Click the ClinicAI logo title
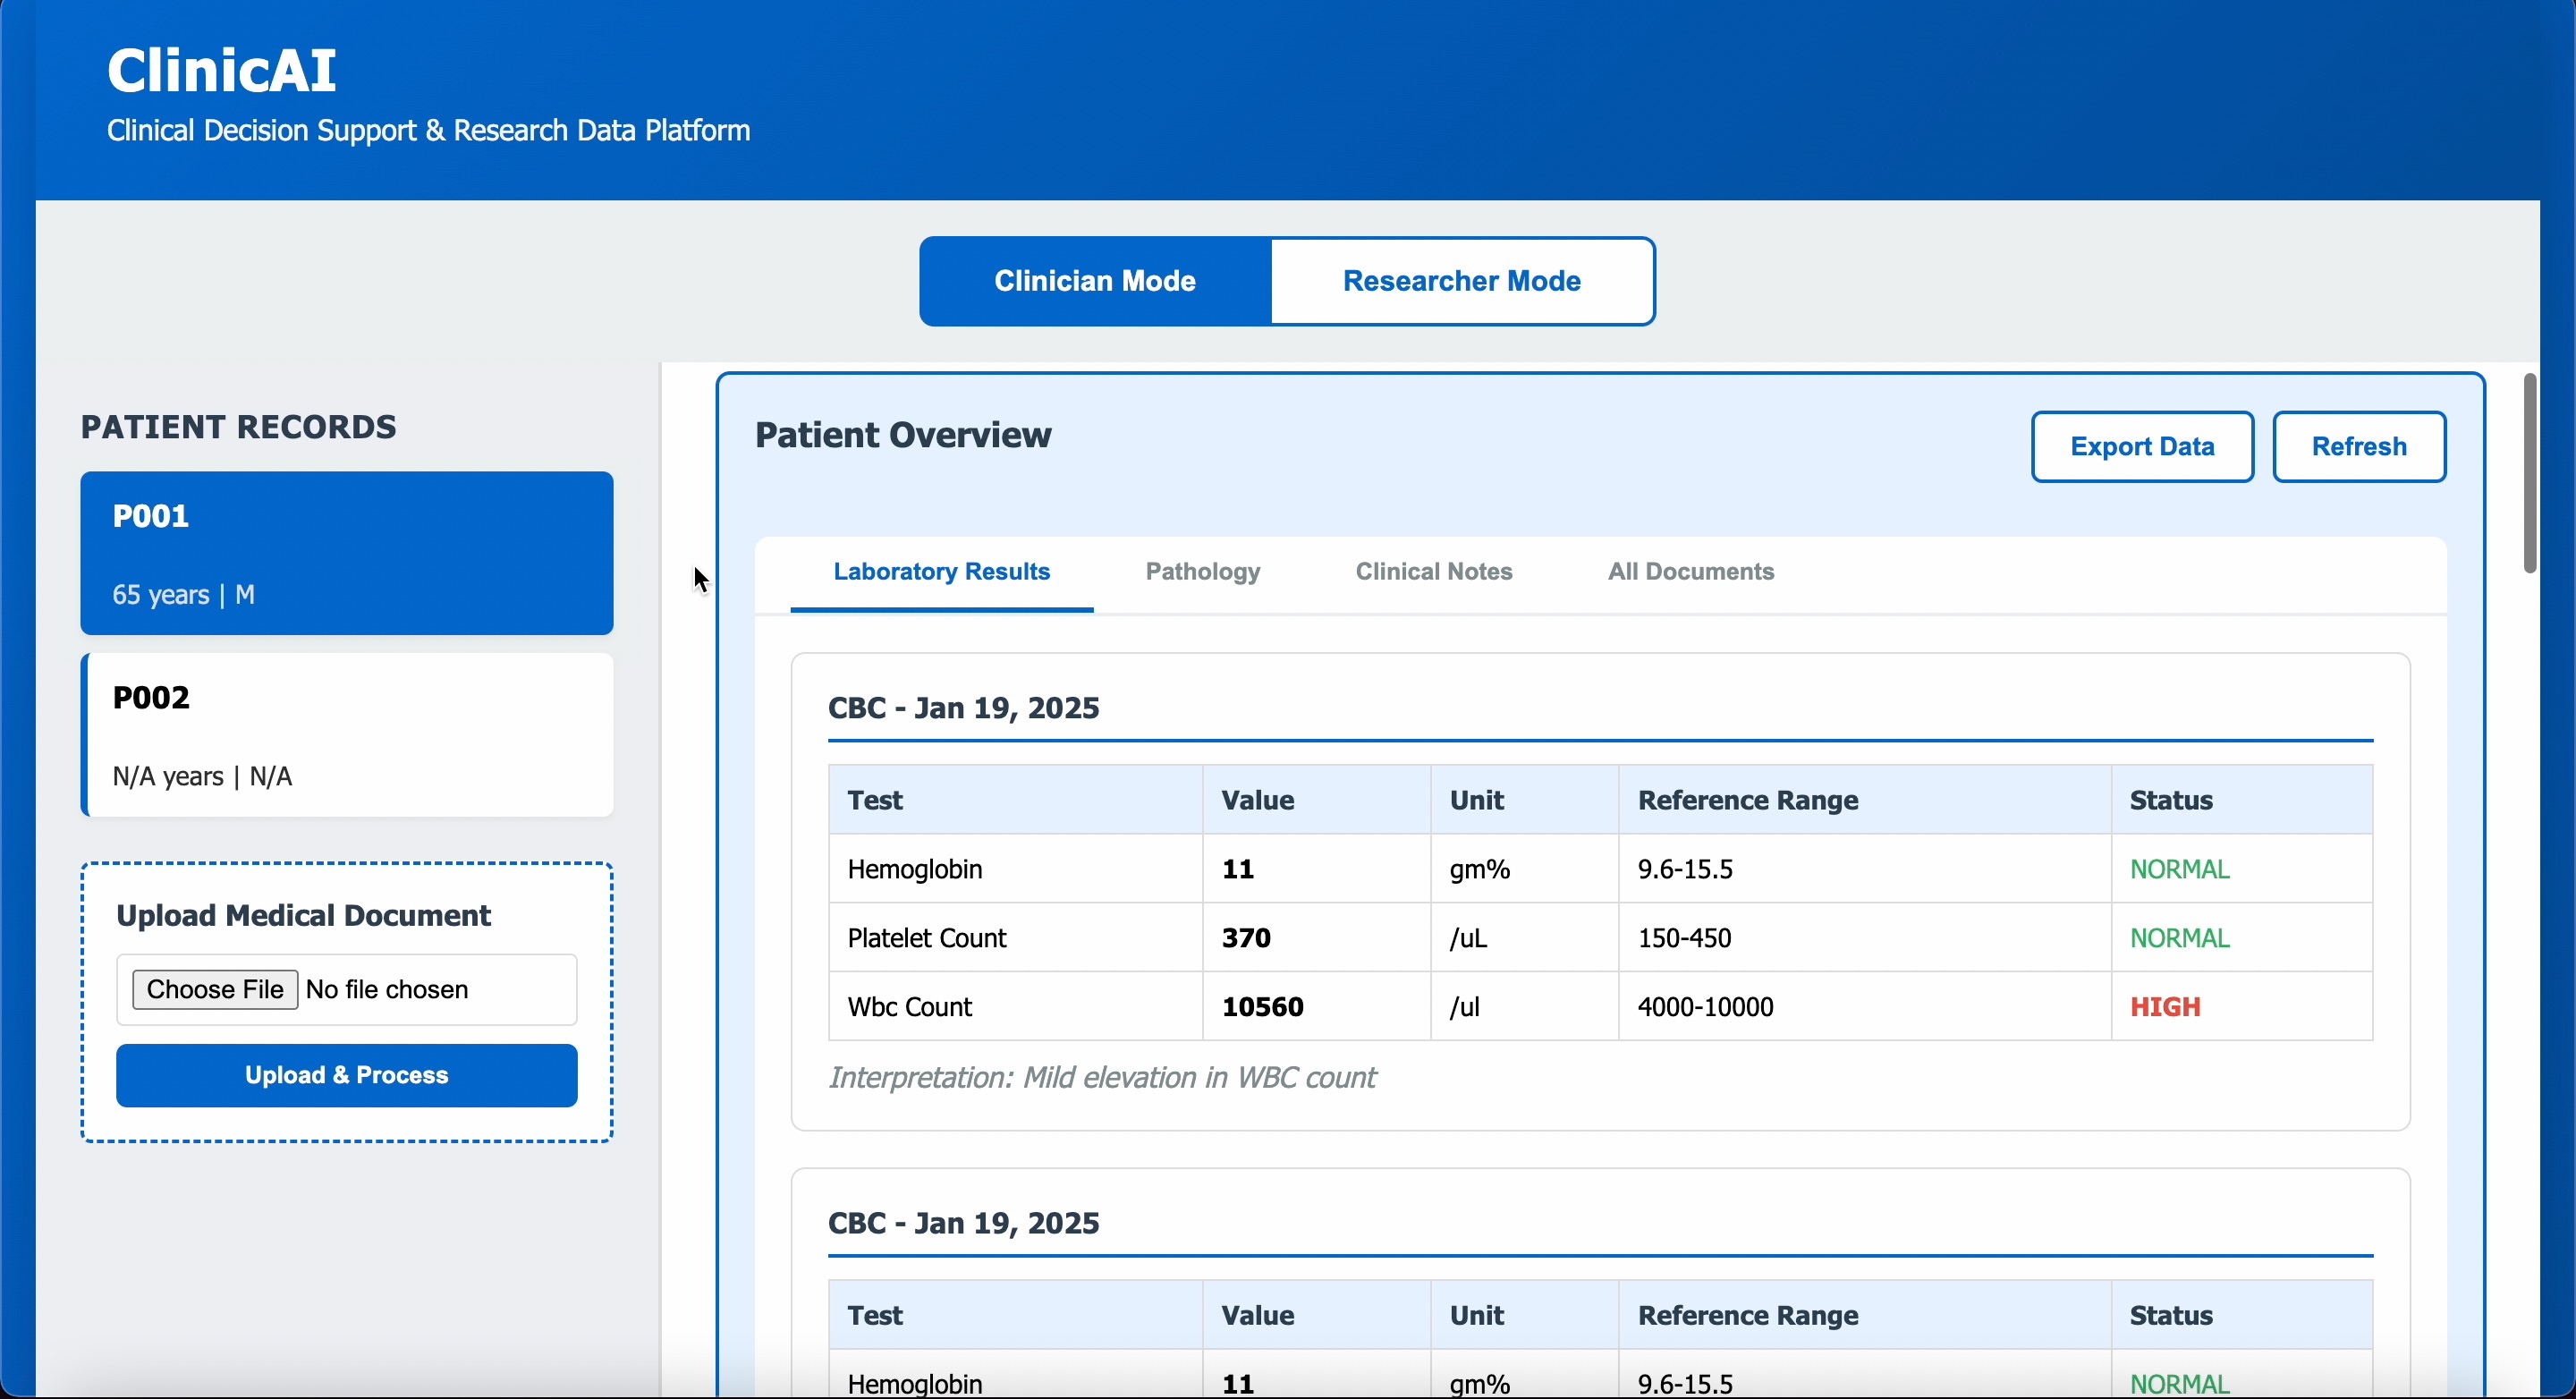 222,71
